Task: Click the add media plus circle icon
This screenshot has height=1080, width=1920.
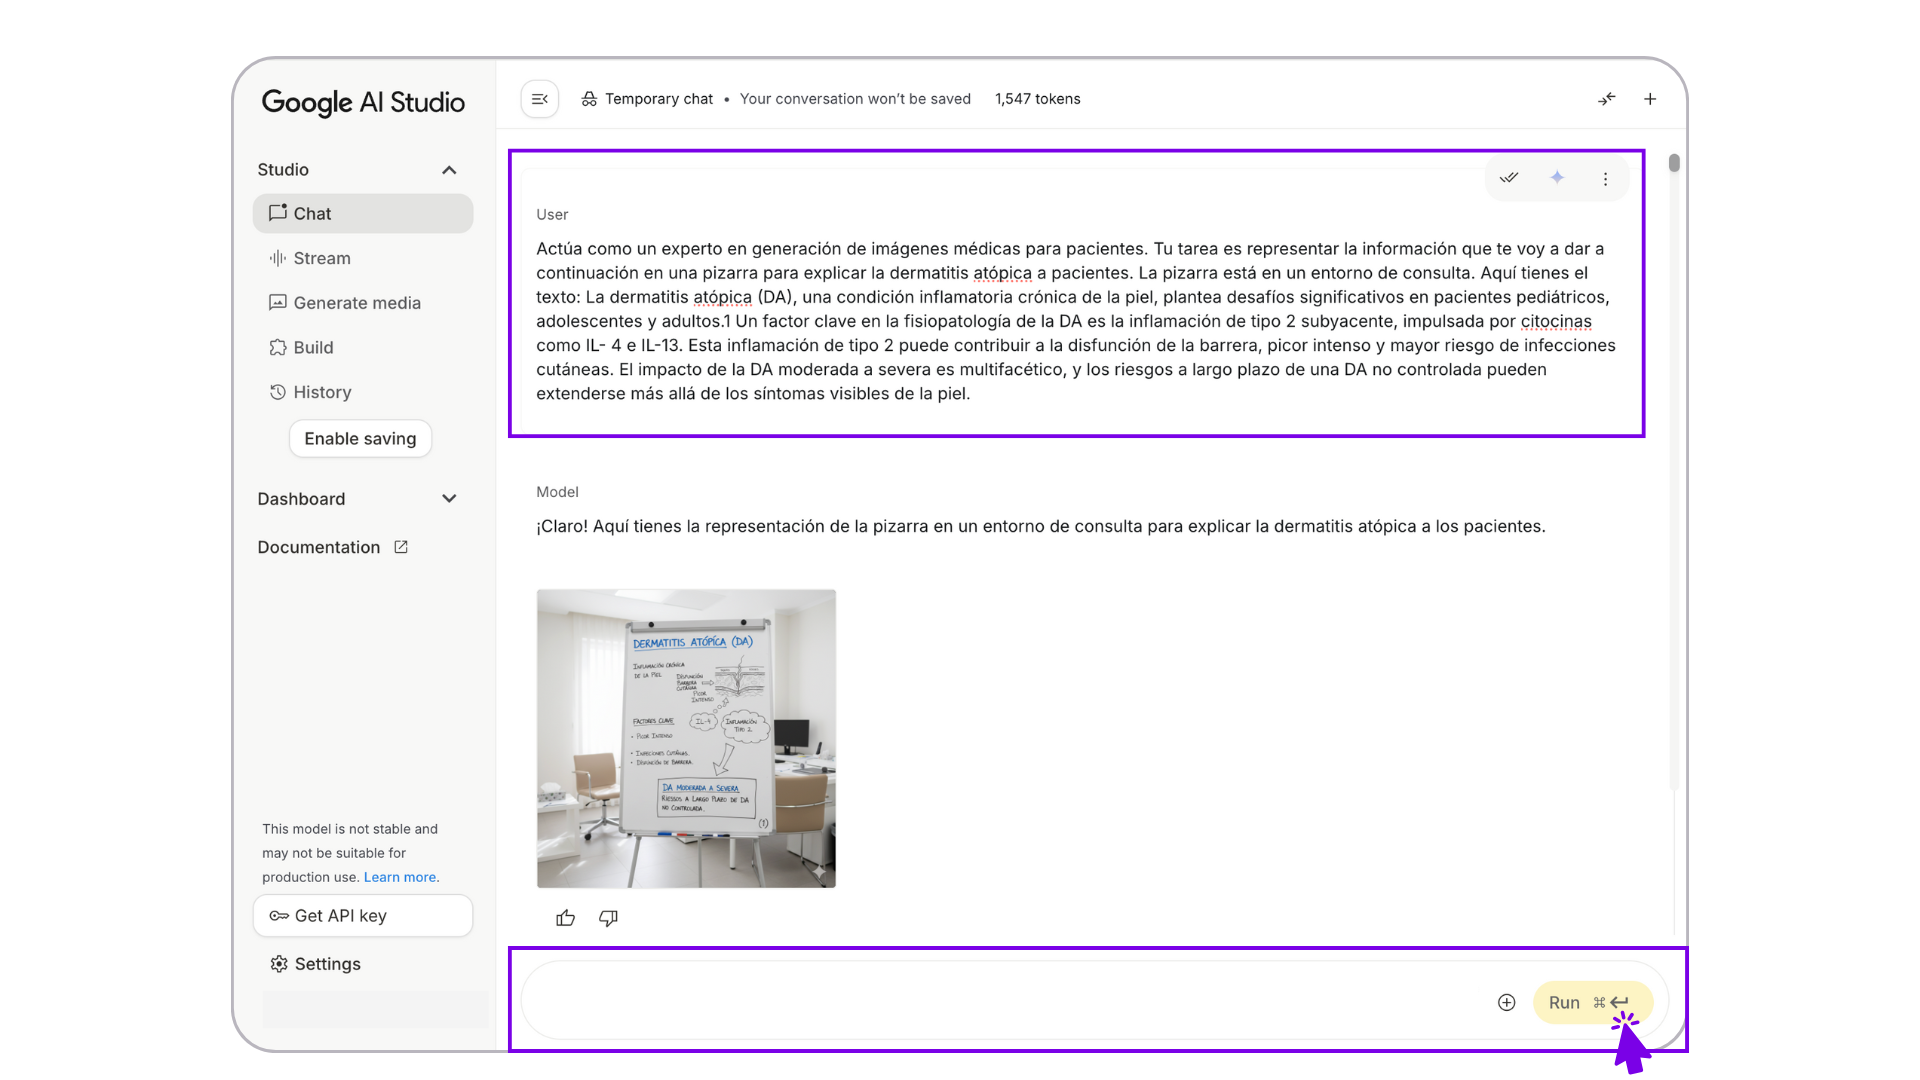Action: tap(1506, 1002)
